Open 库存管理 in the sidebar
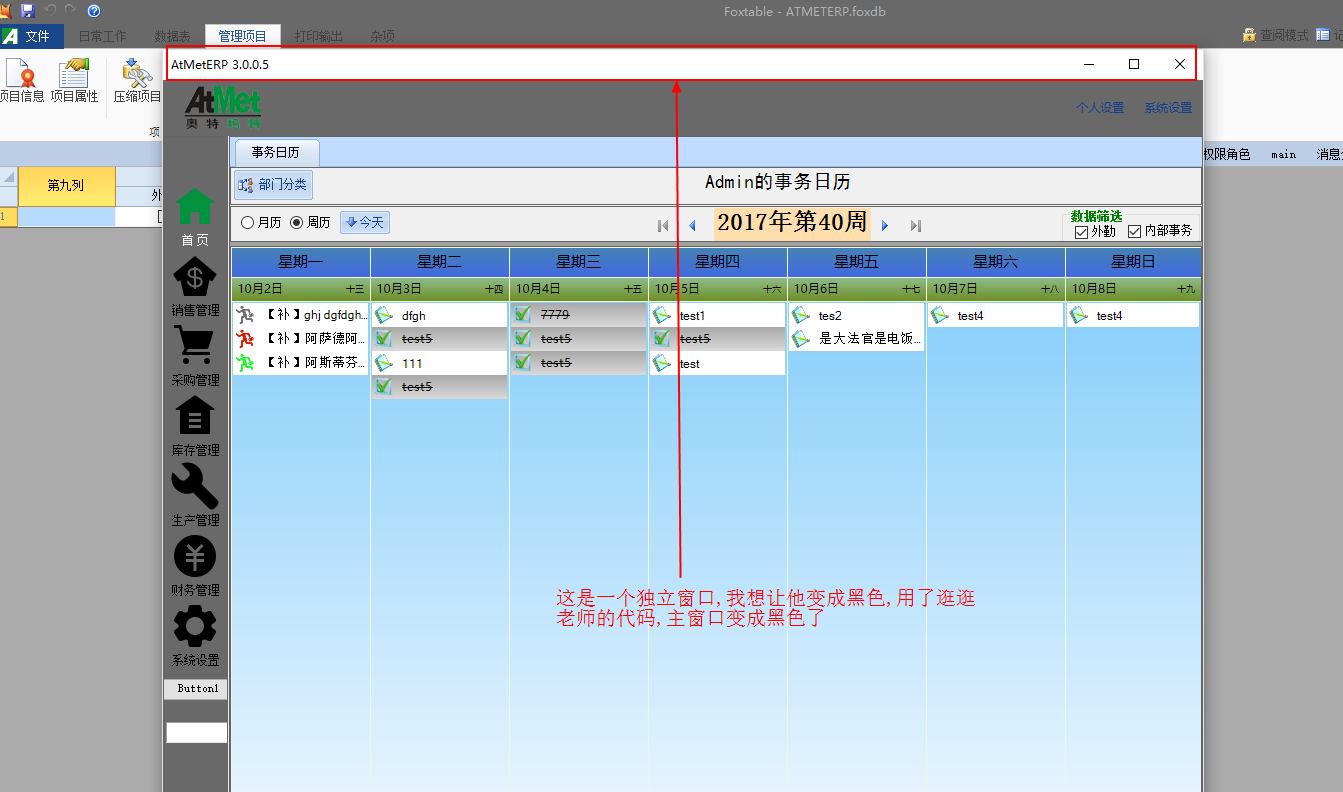Image resolution: width=1343 pixels, height=792 pixels. click(195, 427)
